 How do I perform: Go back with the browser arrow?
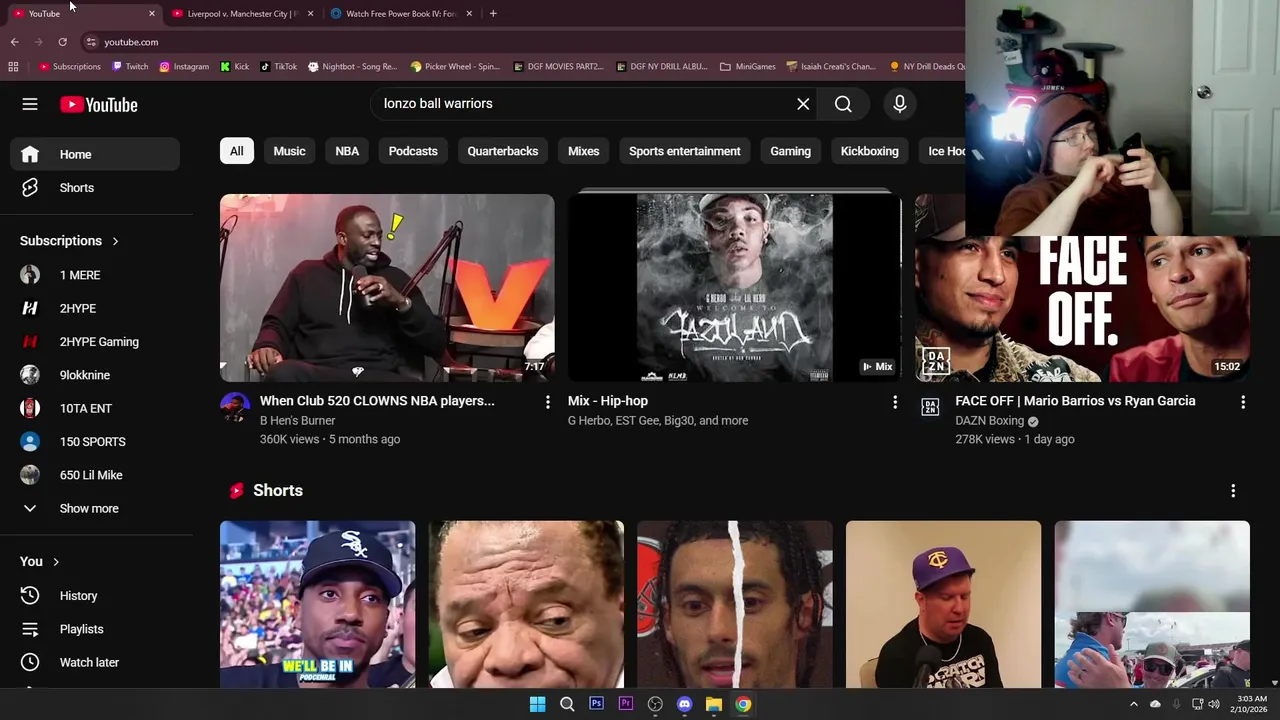(14, 42)
